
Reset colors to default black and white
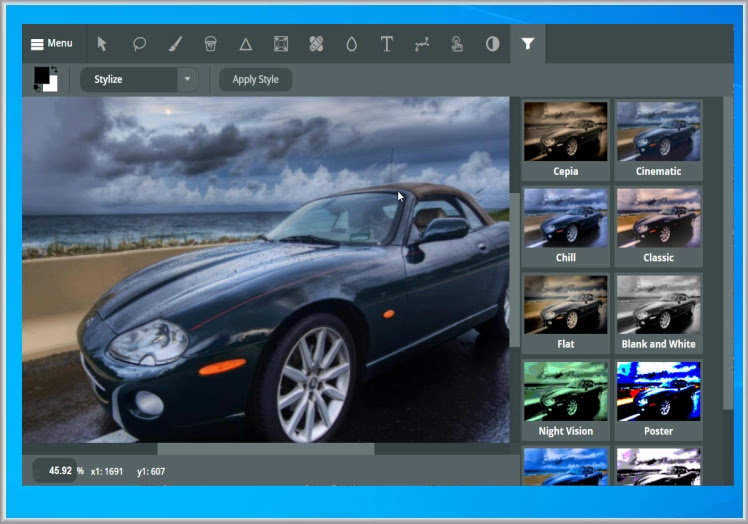click(37, 88)
